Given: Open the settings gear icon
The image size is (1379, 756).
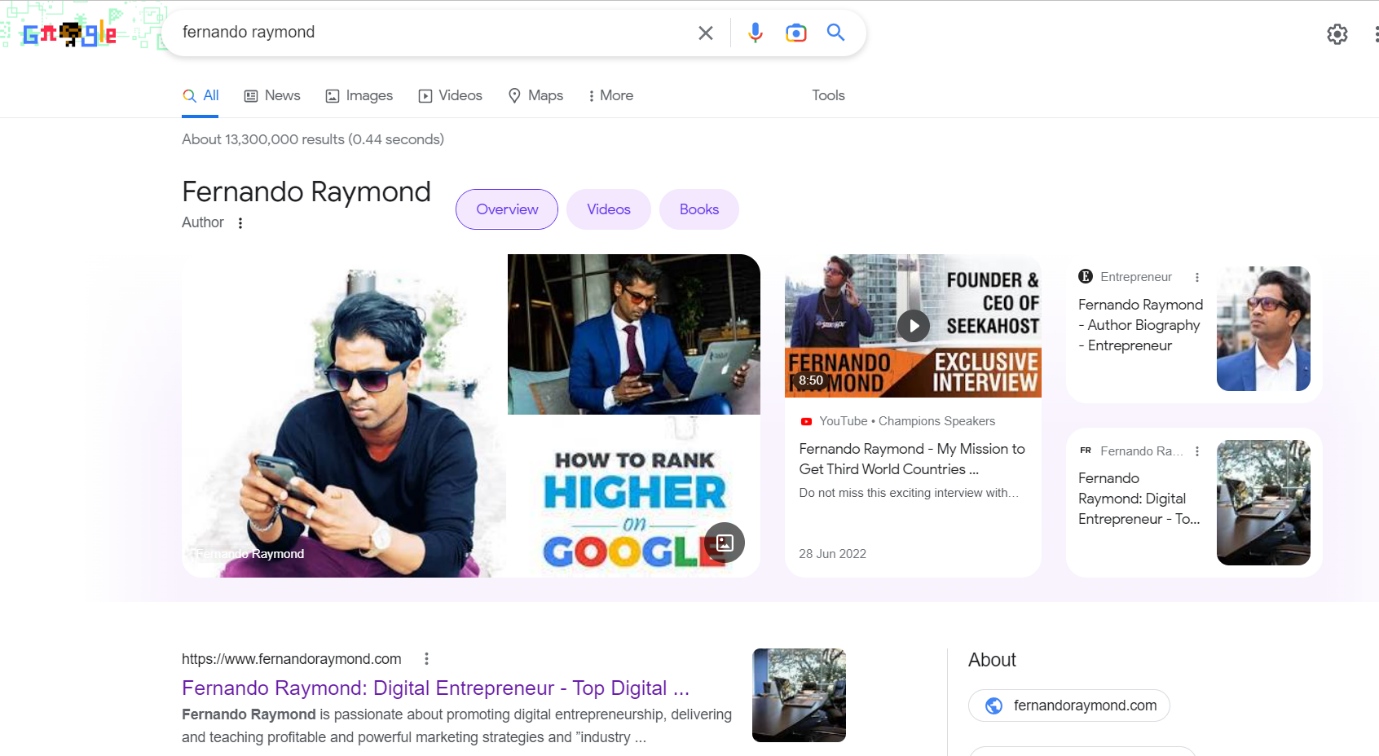Looking at the screenshot, I should point(1337,34).
